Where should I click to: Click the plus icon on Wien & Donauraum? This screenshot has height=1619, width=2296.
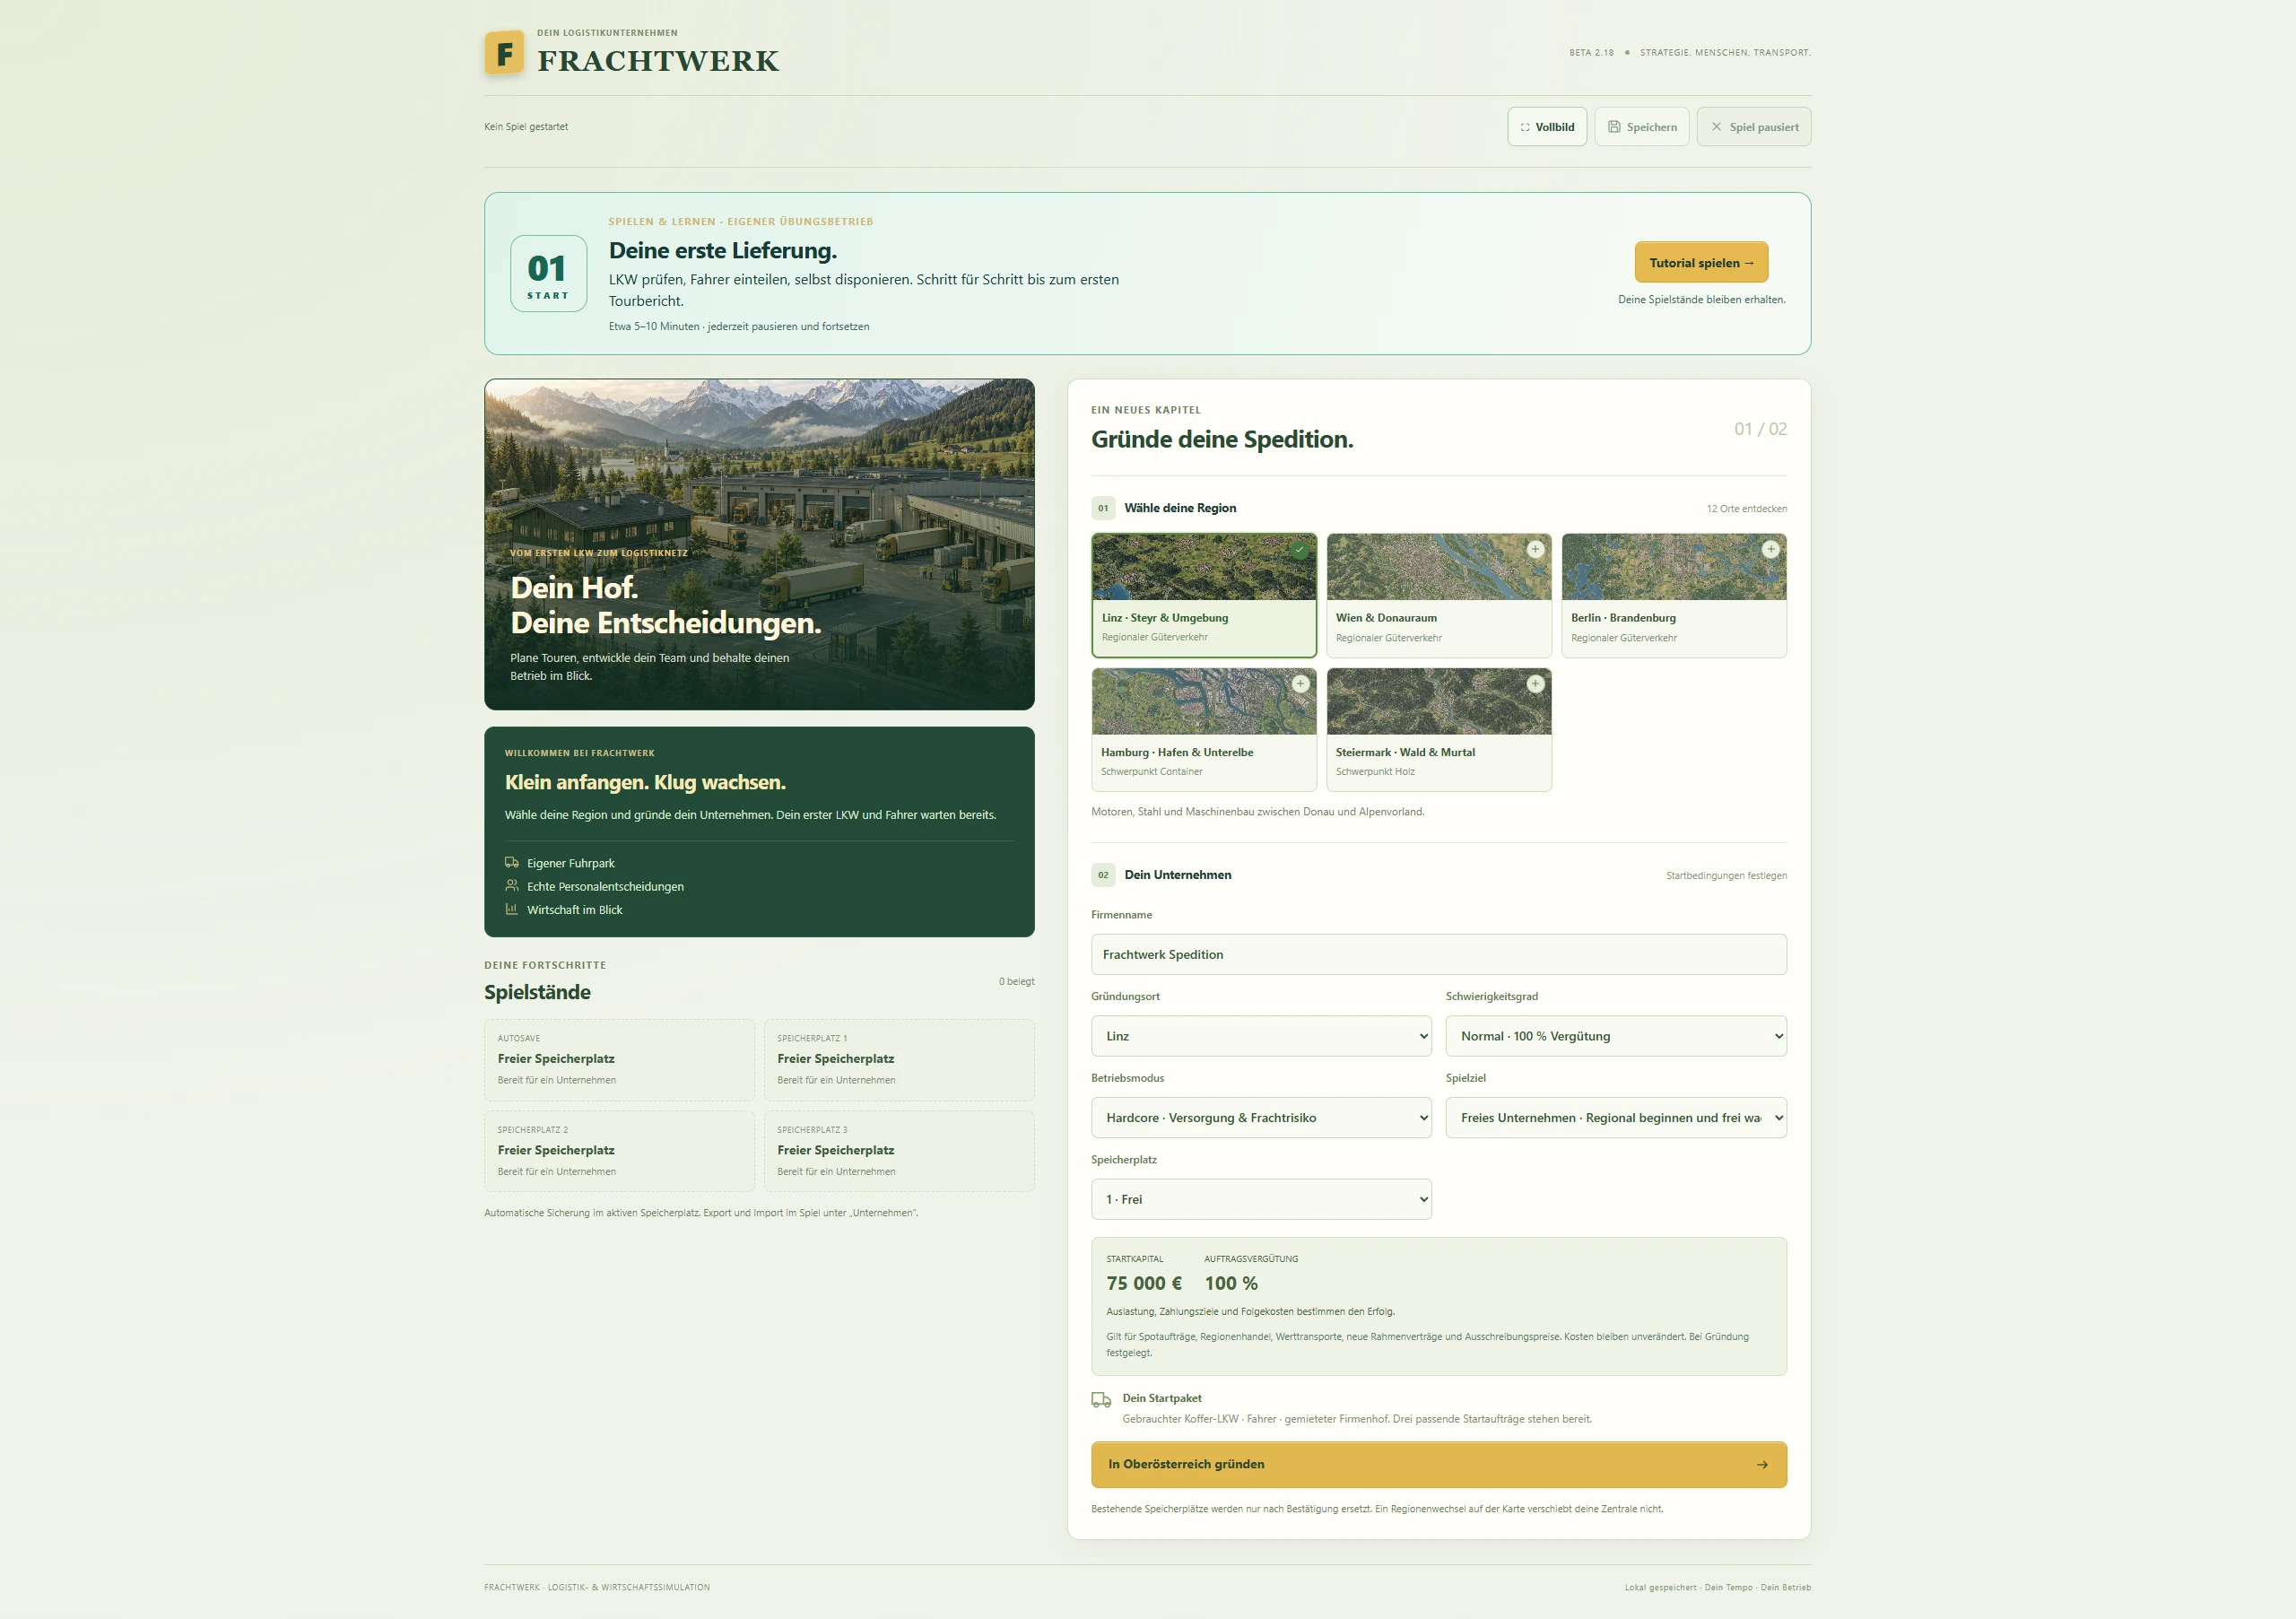1535,549
